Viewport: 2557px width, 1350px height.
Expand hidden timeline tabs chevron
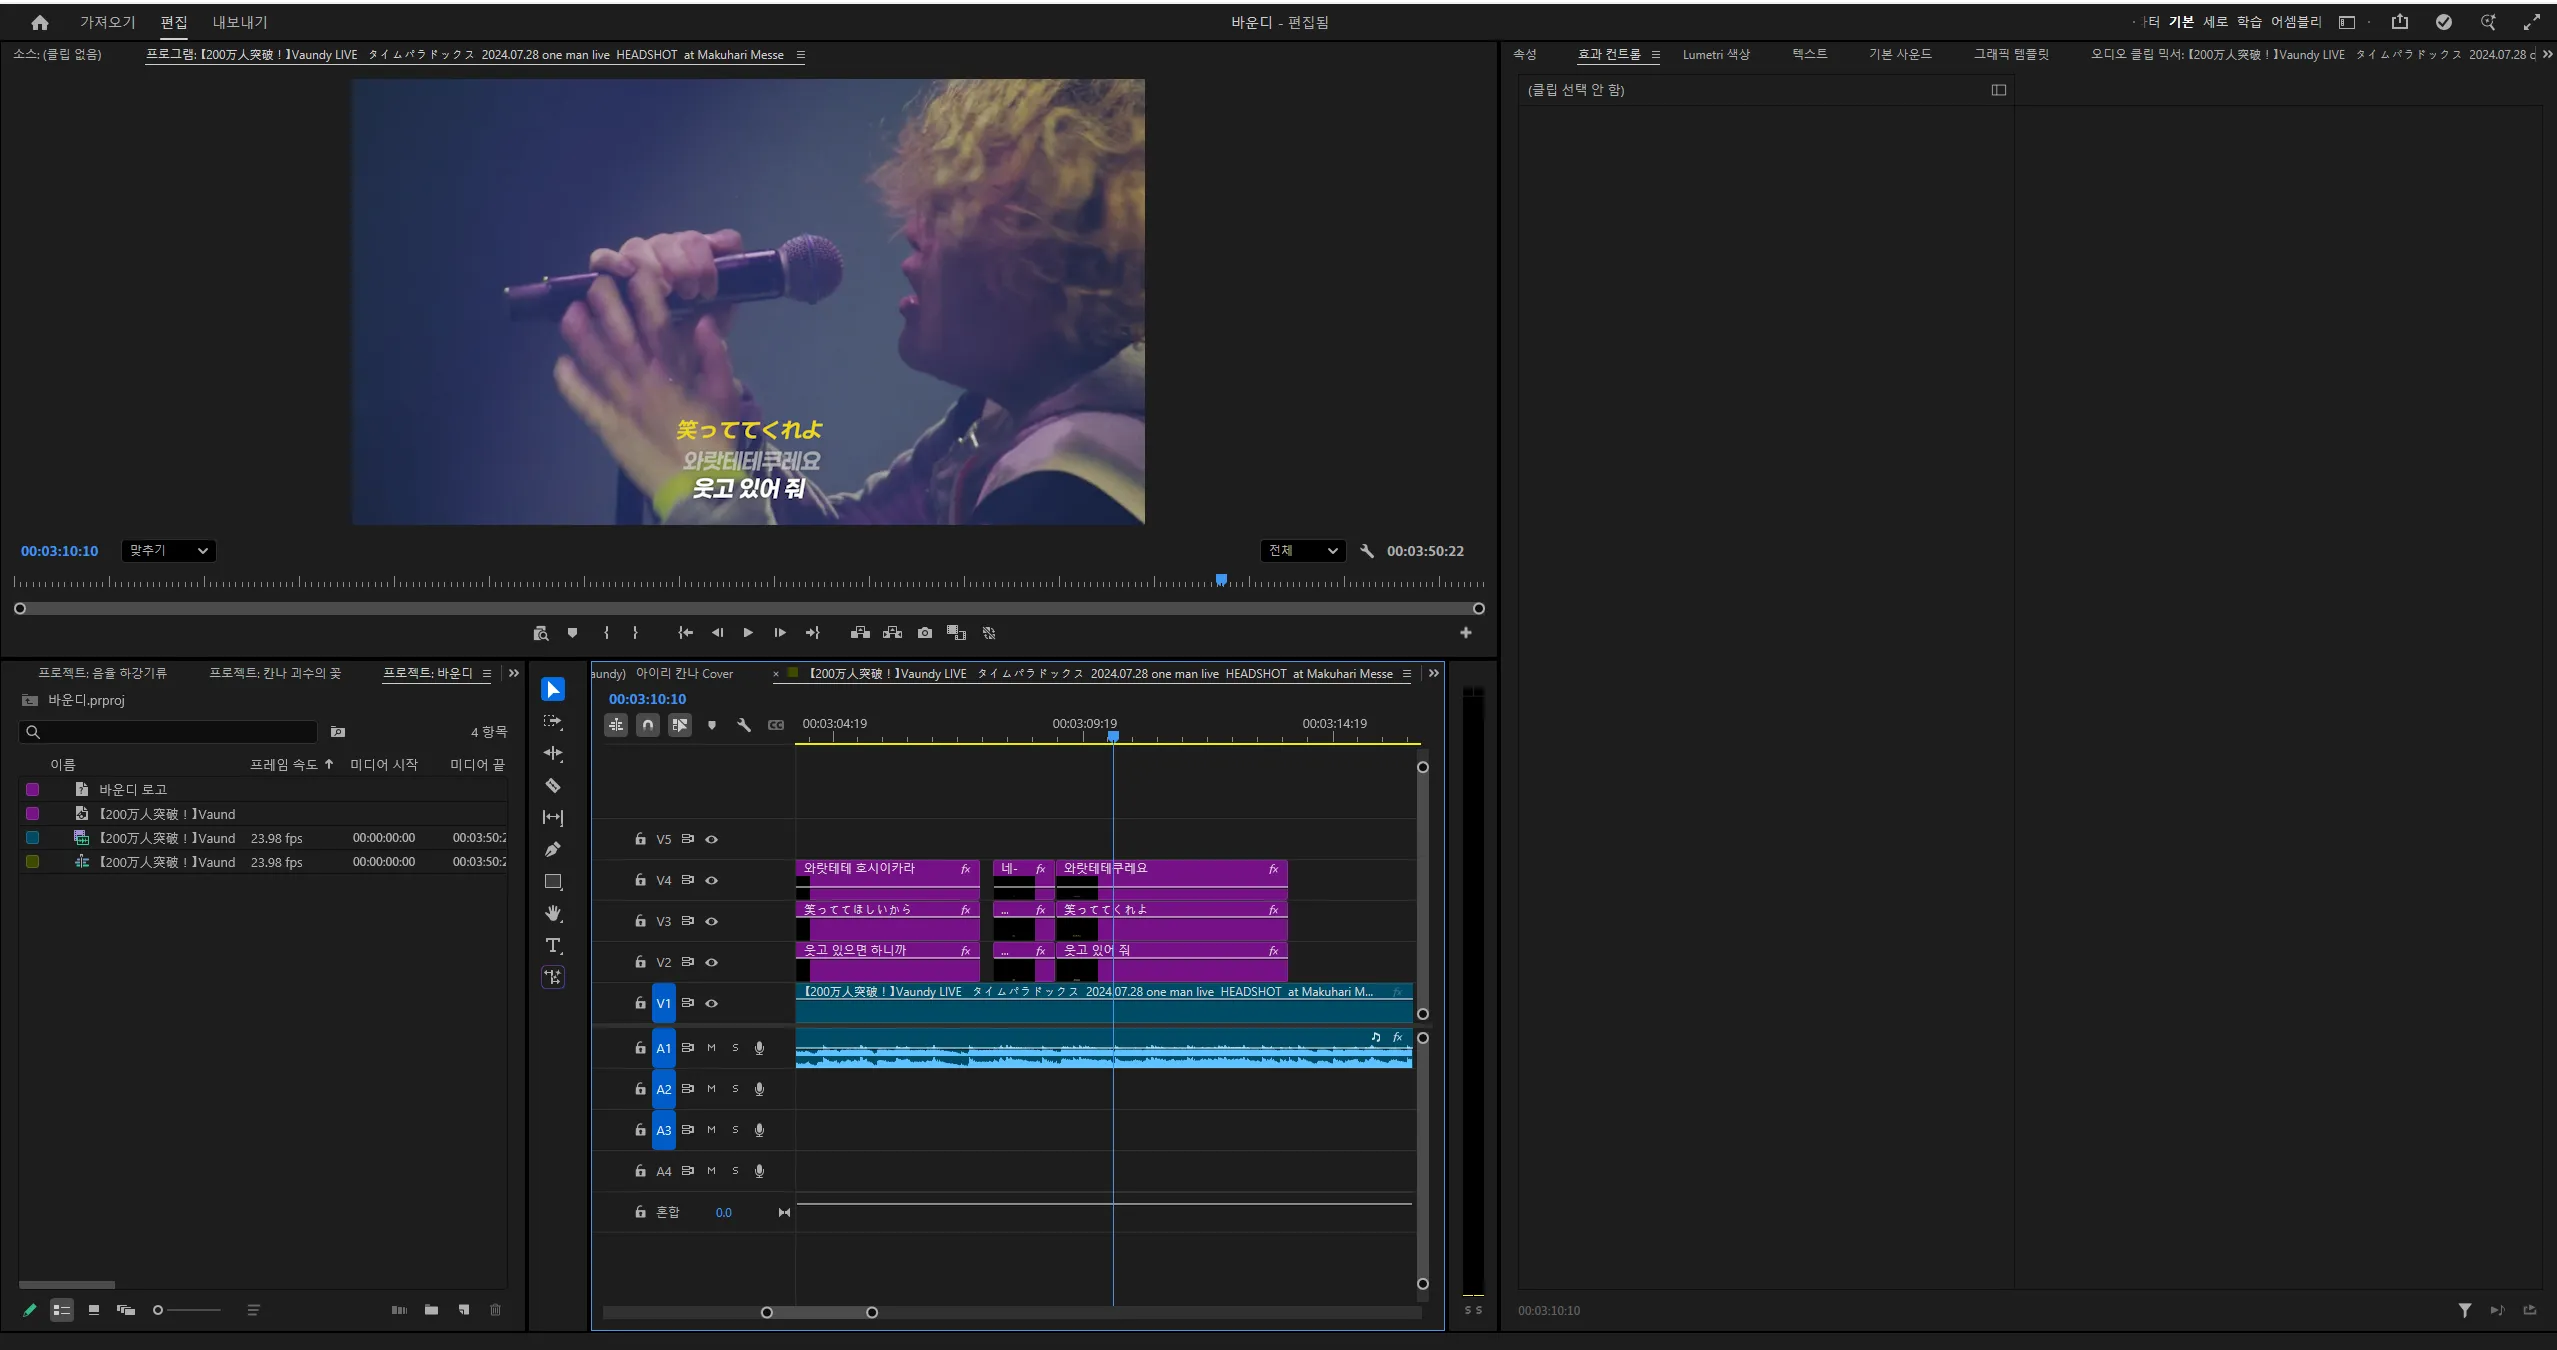[x=1434, y=673]
